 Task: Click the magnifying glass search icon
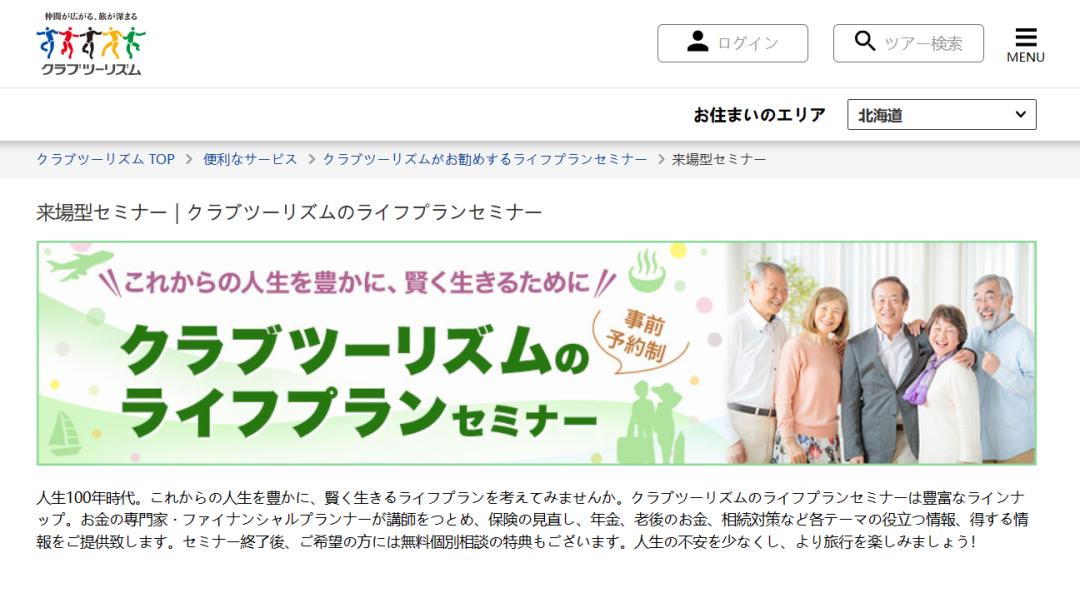pyautogui.click(x=864, y=41)
